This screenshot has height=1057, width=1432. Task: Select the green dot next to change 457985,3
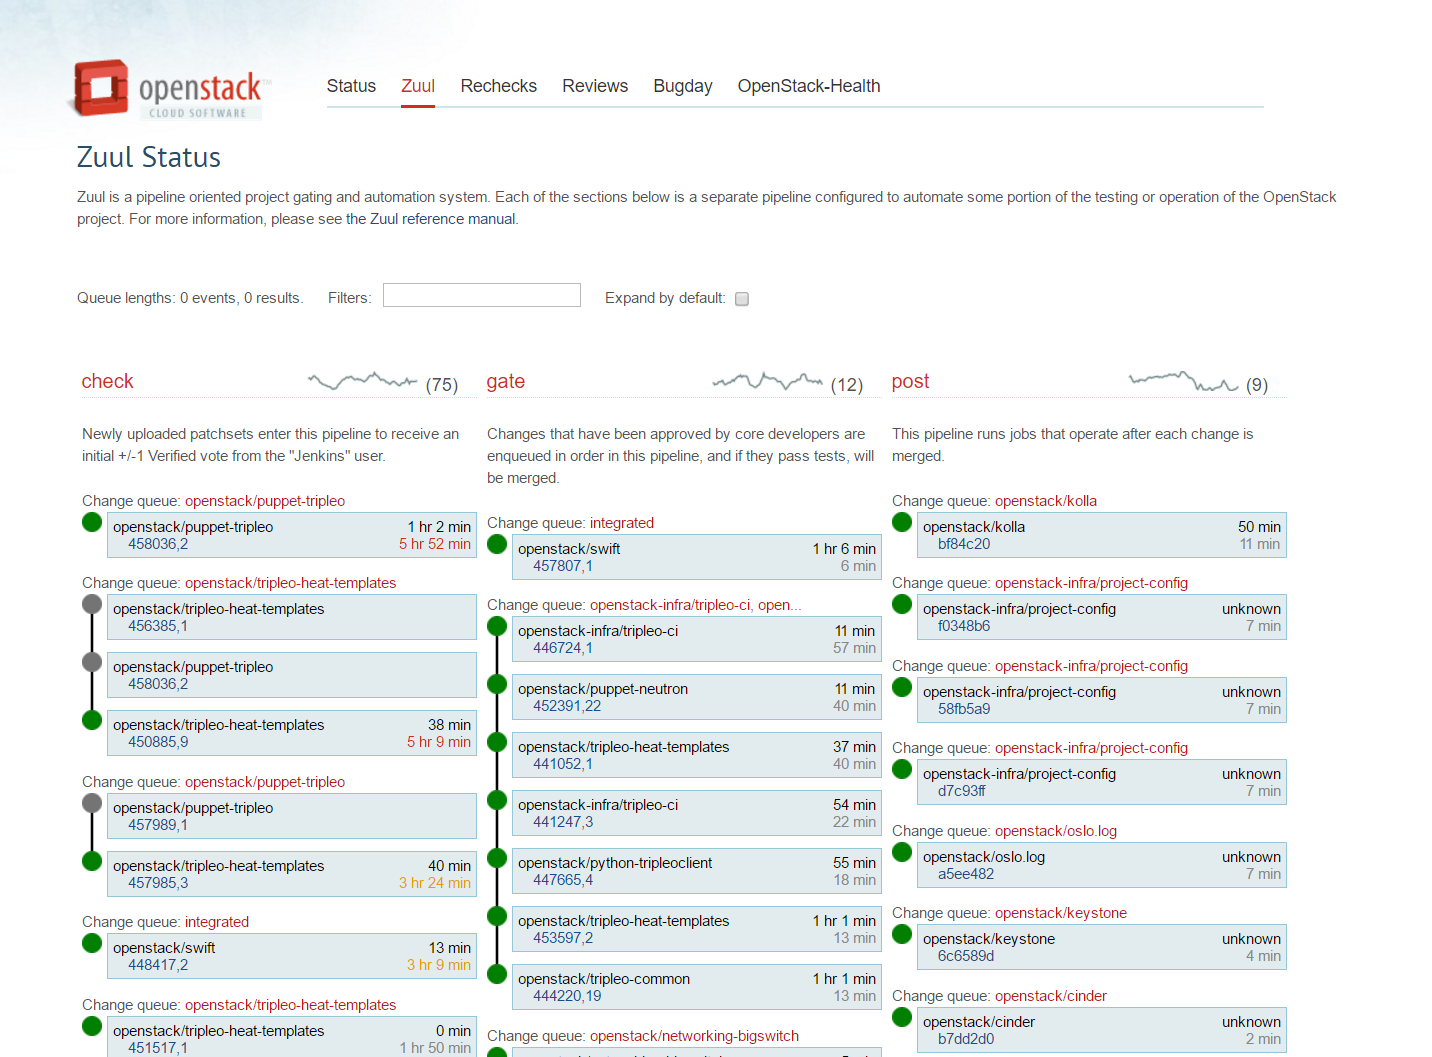pyautogui.click(x=92, y=861)
